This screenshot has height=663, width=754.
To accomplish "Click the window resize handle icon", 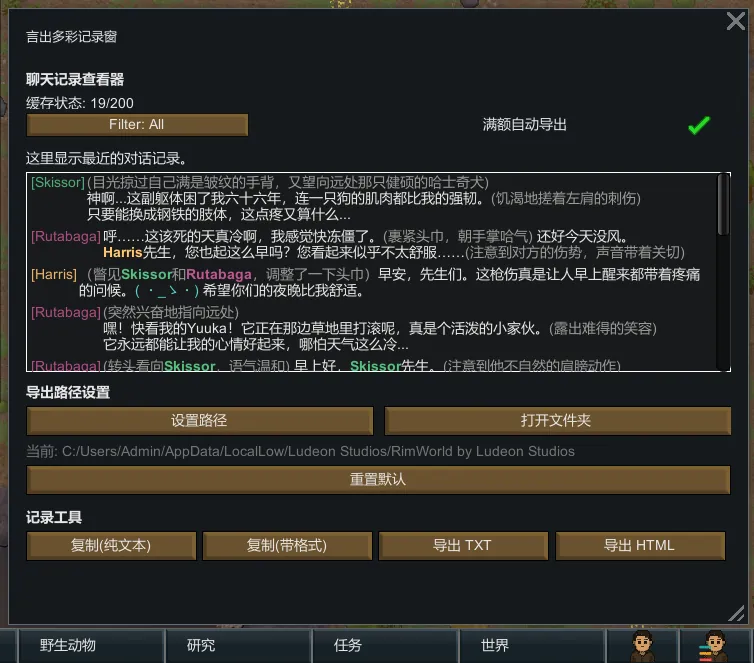I will [x=736, y=613].
